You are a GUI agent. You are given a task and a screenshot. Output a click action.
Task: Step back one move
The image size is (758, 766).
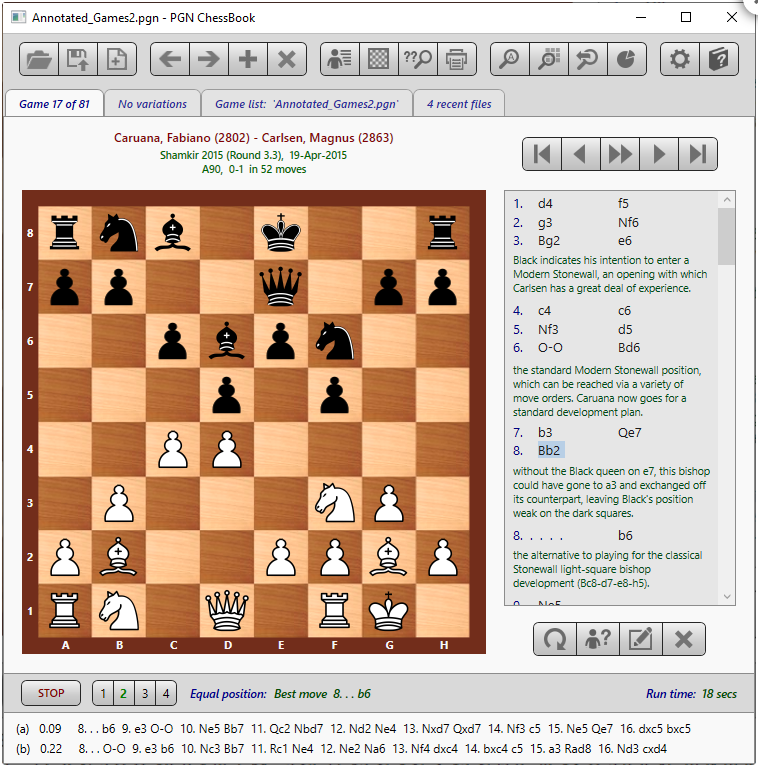click(581, 154)
